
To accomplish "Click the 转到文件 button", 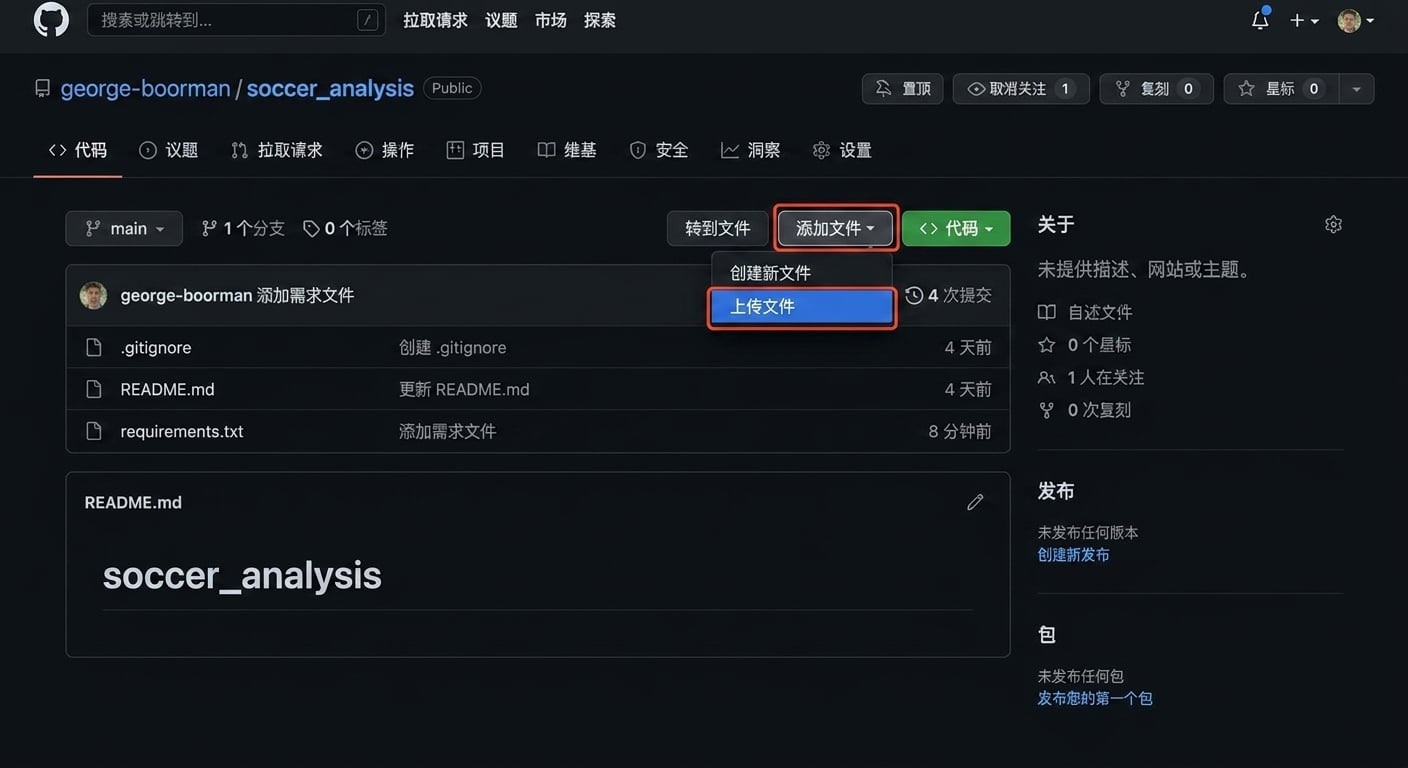I will coord(717,228).
